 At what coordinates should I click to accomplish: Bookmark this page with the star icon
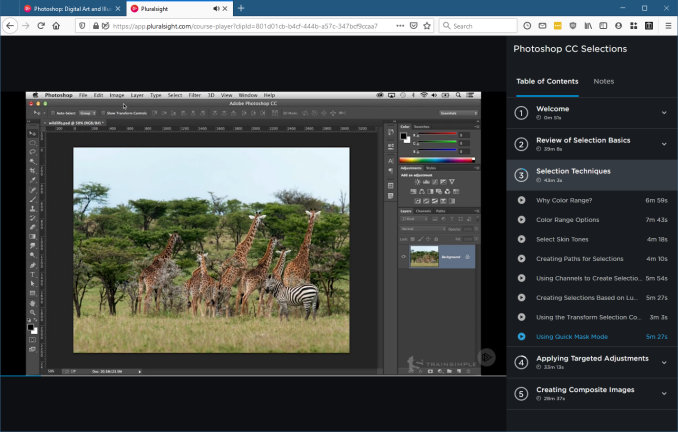(426, 26)
